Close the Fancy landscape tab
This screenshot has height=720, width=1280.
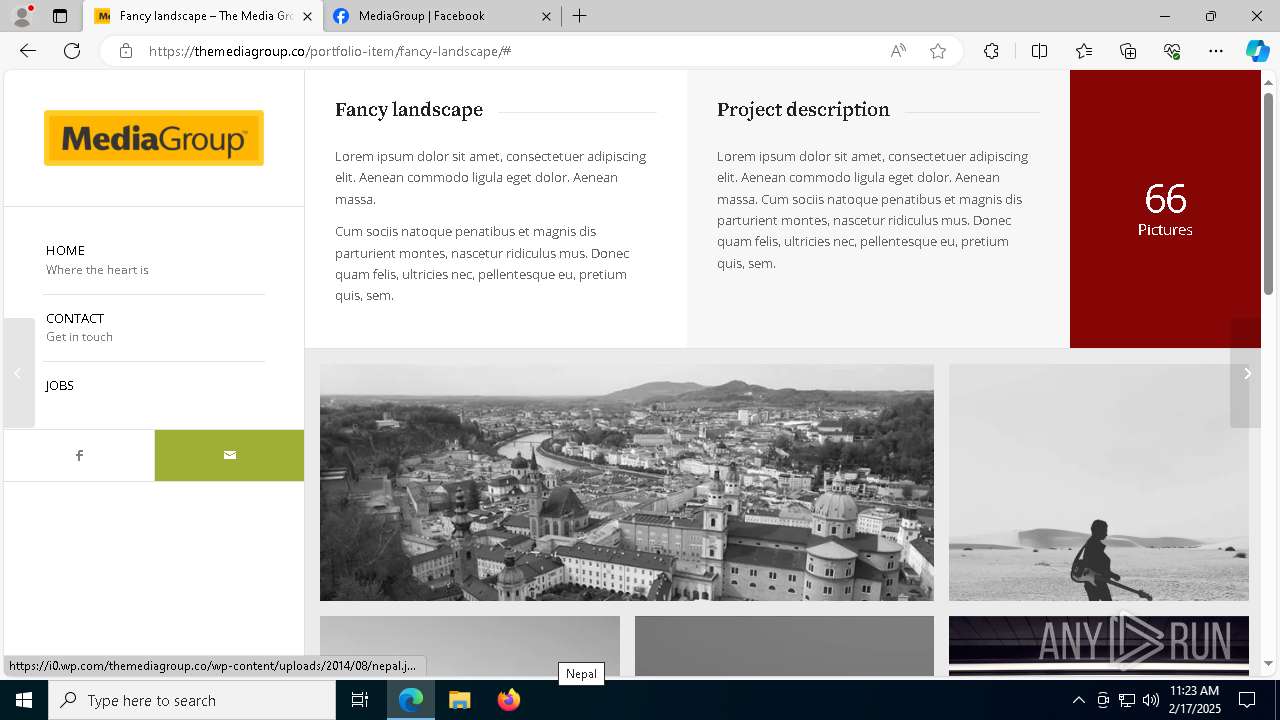(x=307, y=16)
